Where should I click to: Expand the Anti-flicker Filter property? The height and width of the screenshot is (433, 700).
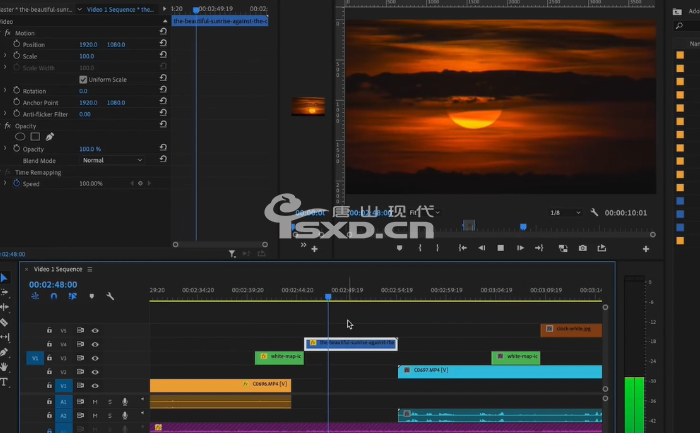pos(5,114)
